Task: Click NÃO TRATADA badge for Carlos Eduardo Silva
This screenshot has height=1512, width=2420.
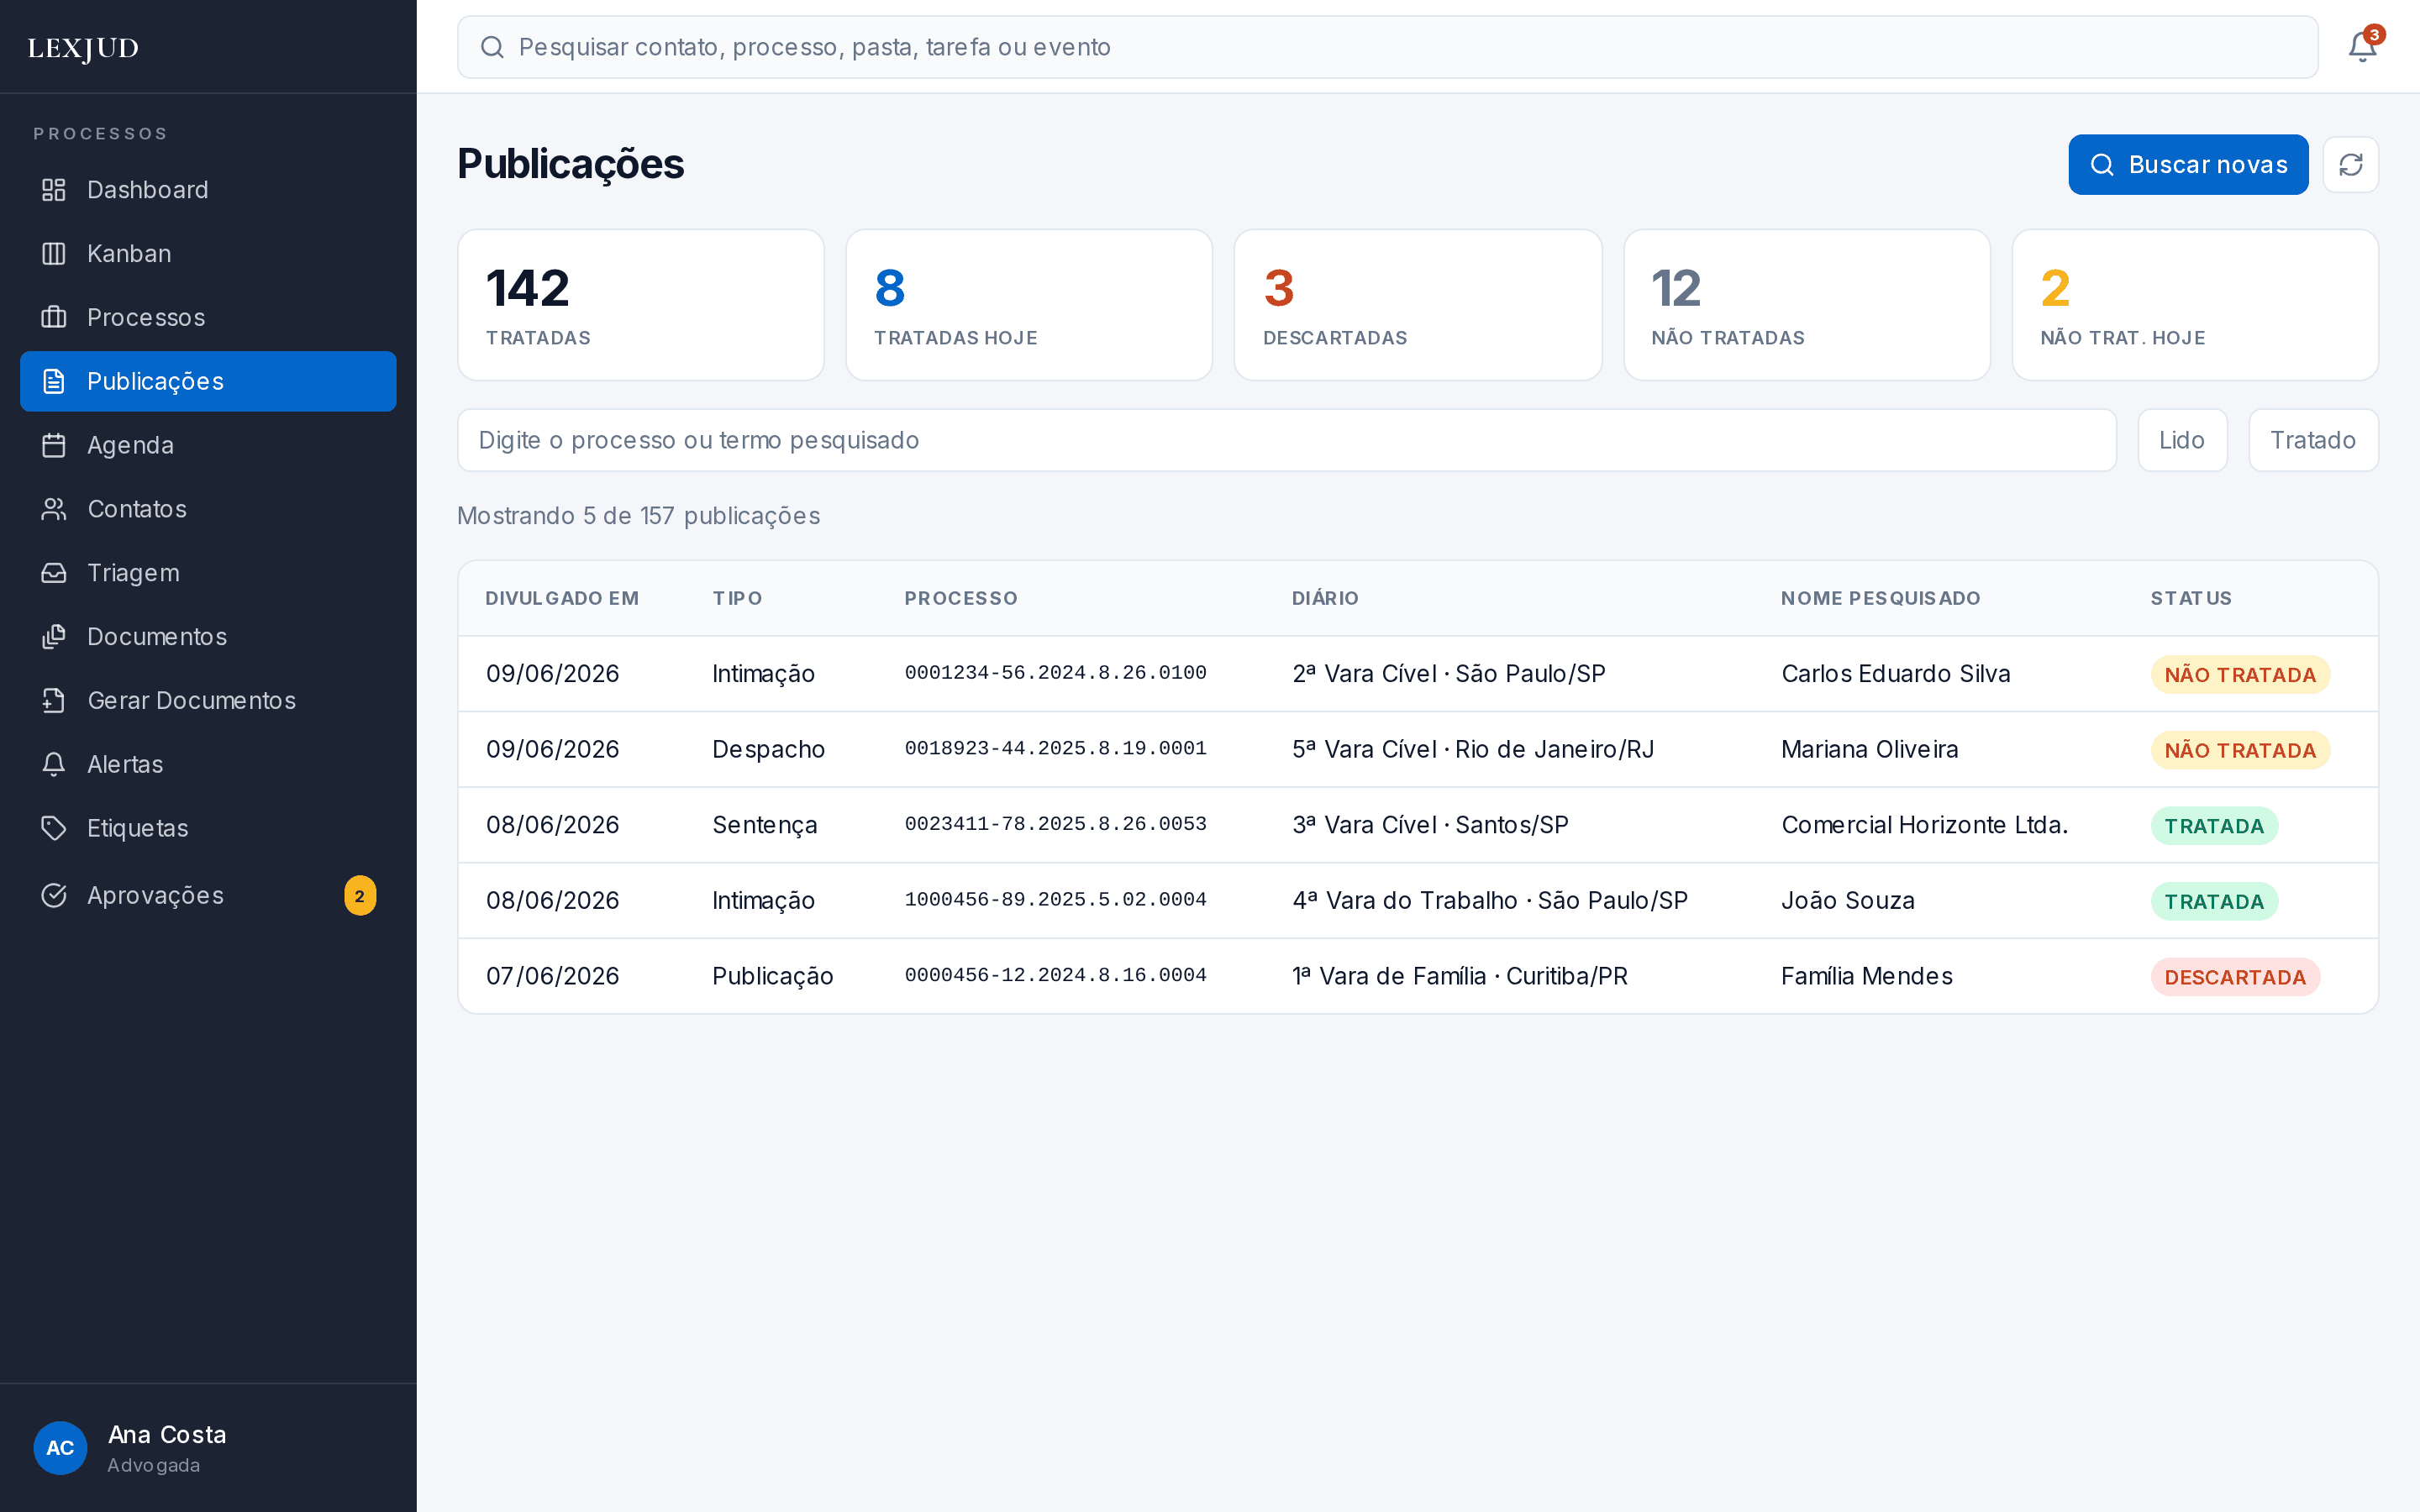Action: [x=2240, y=675]
